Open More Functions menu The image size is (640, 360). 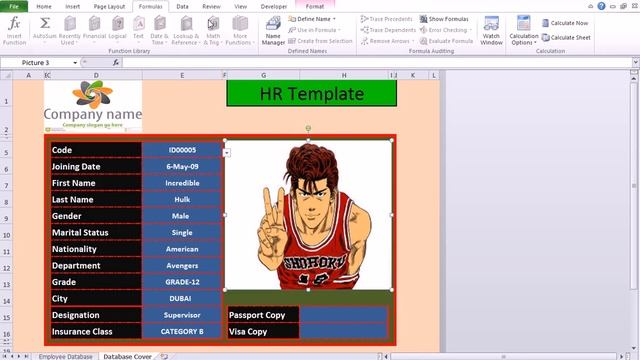coord(240,30)
